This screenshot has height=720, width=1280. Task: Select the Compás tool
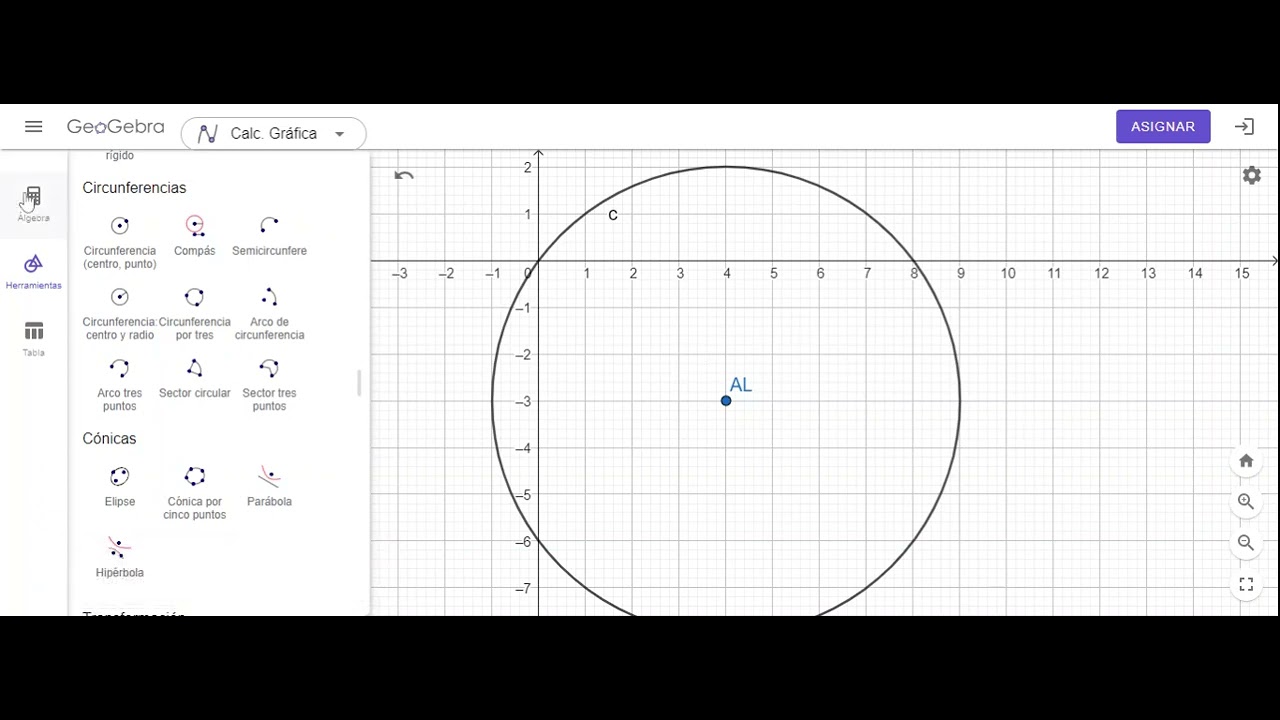click(x=195, y=237)
